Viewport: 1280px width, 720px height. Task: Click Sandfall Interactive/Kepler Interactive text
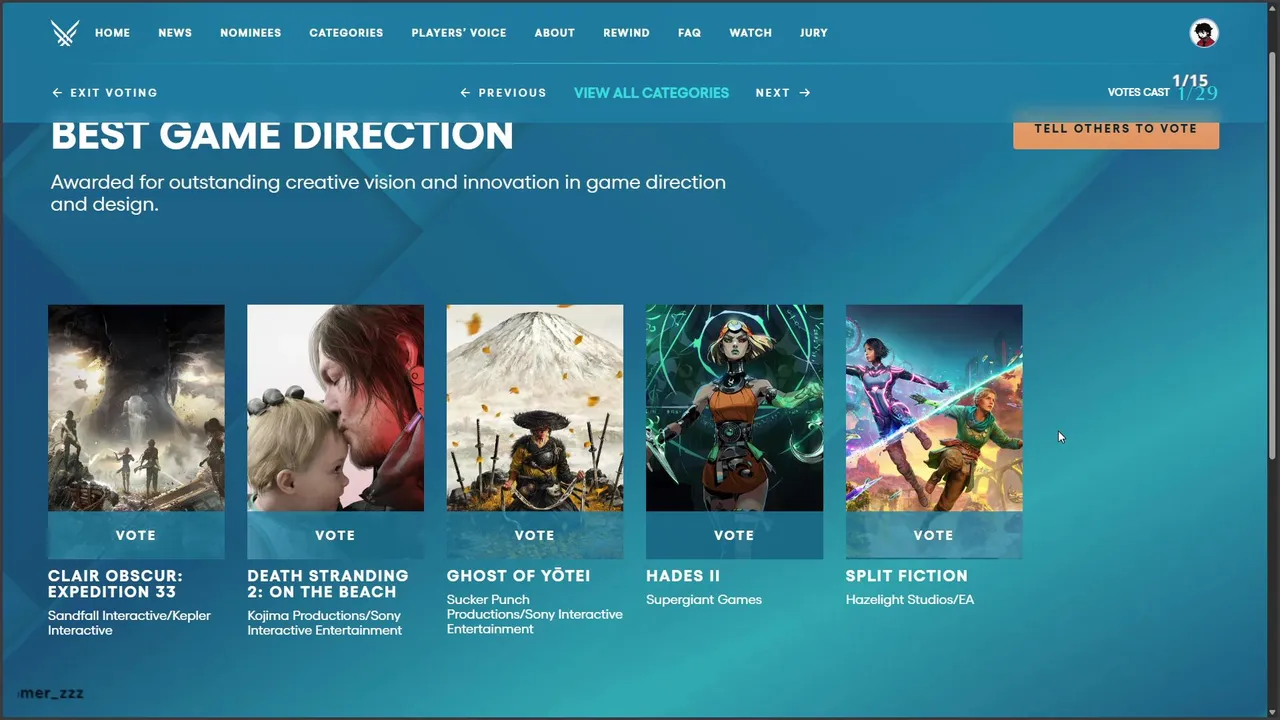(x=130, y=623)
